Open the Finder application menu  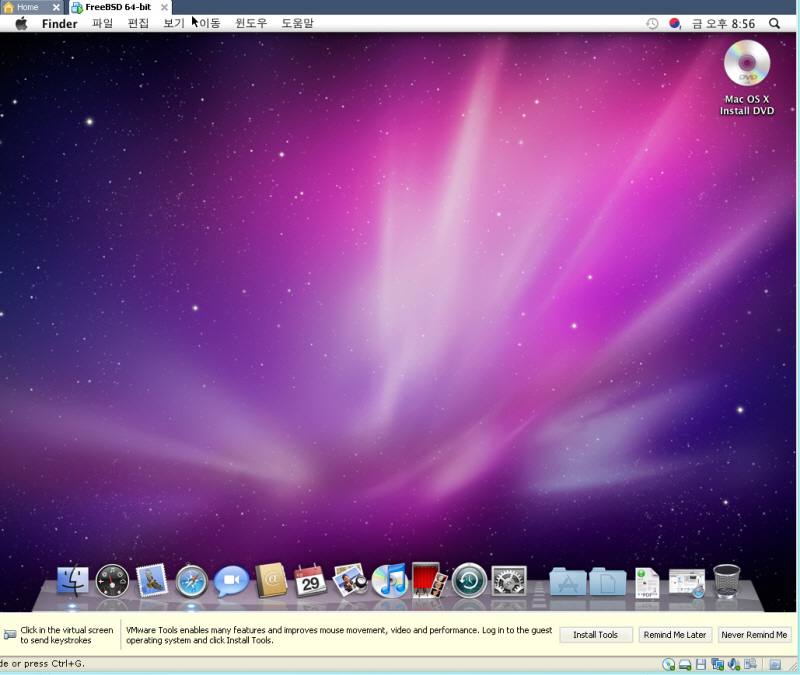[59, 23]
